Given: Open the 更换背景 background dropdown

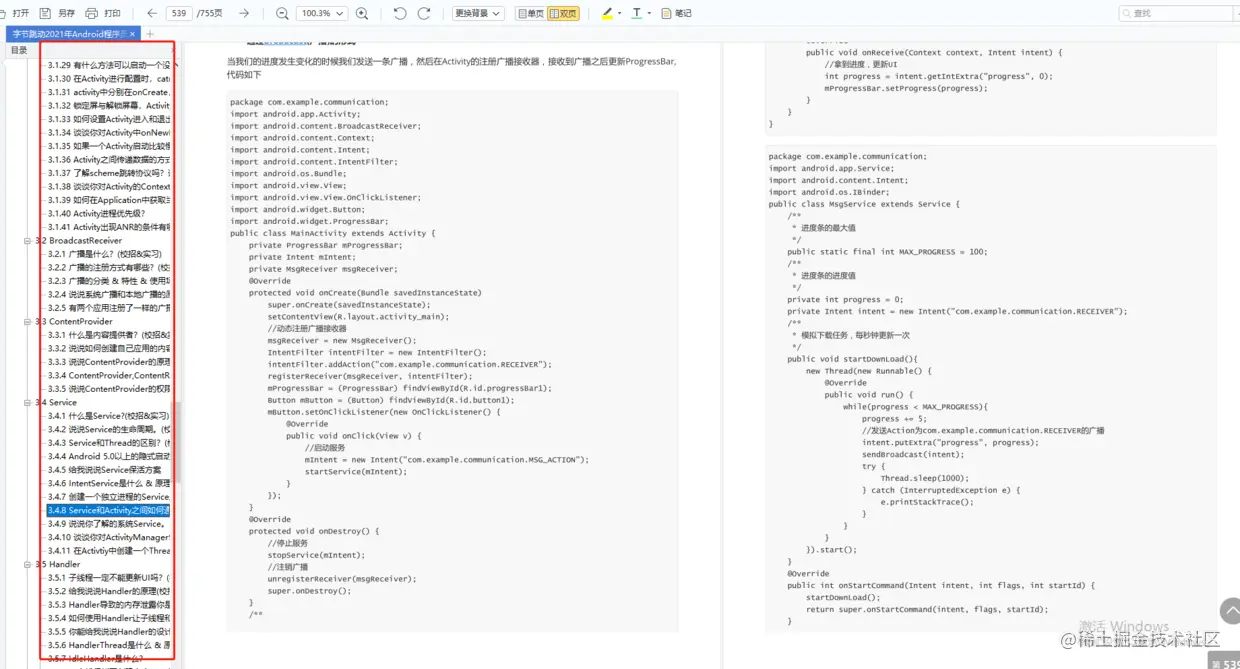Looking at the screenshot, I should pos(477,13).
